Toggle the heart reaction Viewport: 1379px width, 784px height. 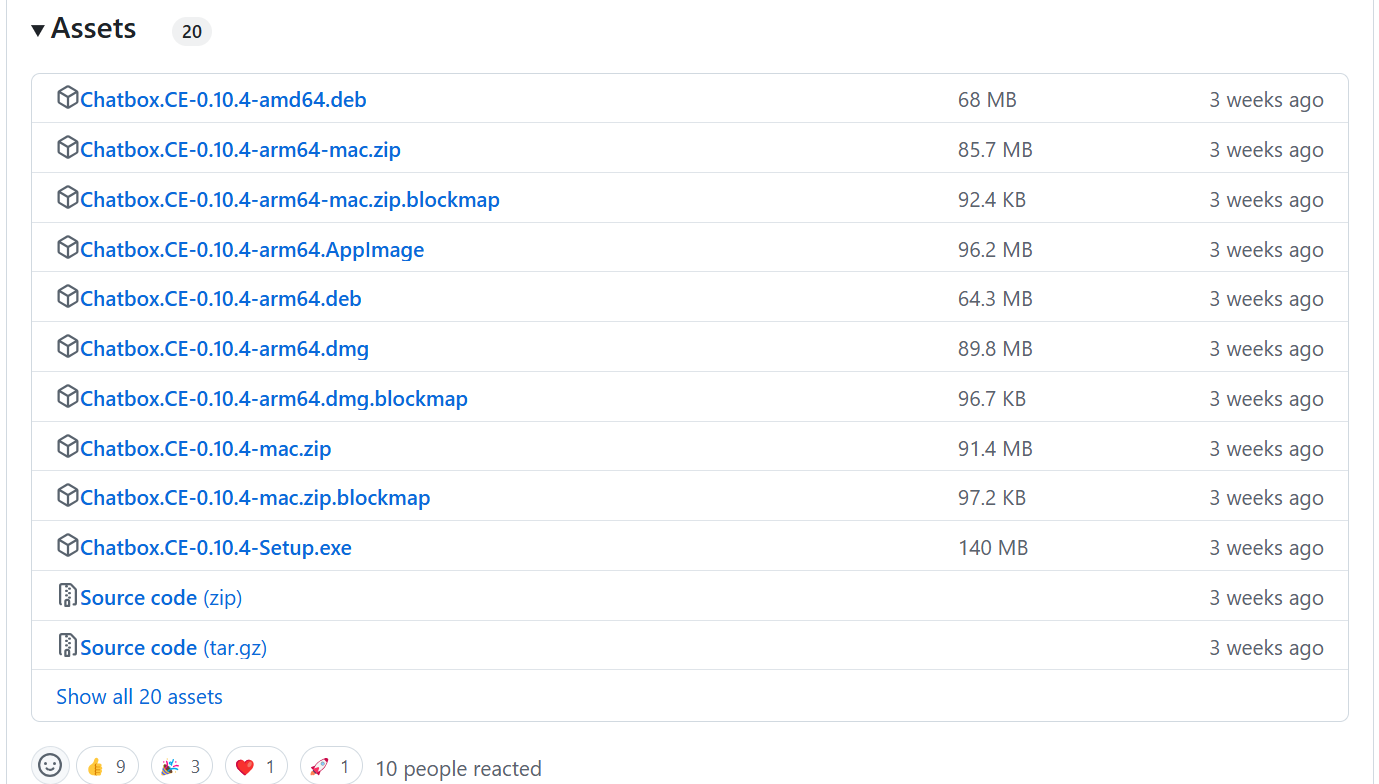(256, 767)
